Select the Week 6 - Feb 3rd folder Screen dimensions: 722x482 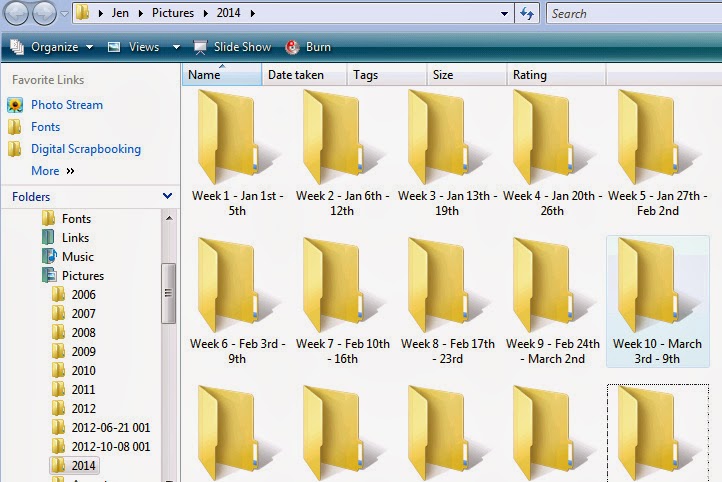tap(238, 302)
